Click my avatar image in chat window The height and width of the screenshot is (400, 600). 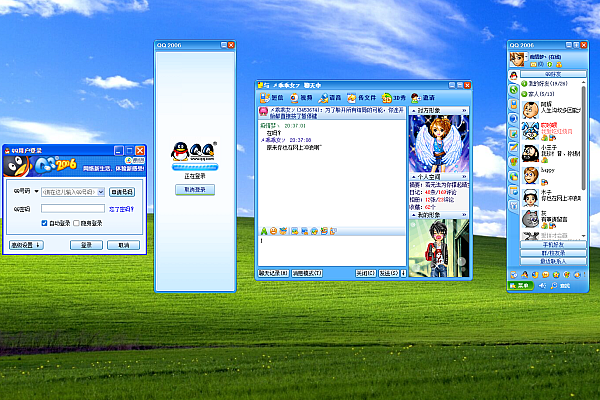click(x=439, y=248)
